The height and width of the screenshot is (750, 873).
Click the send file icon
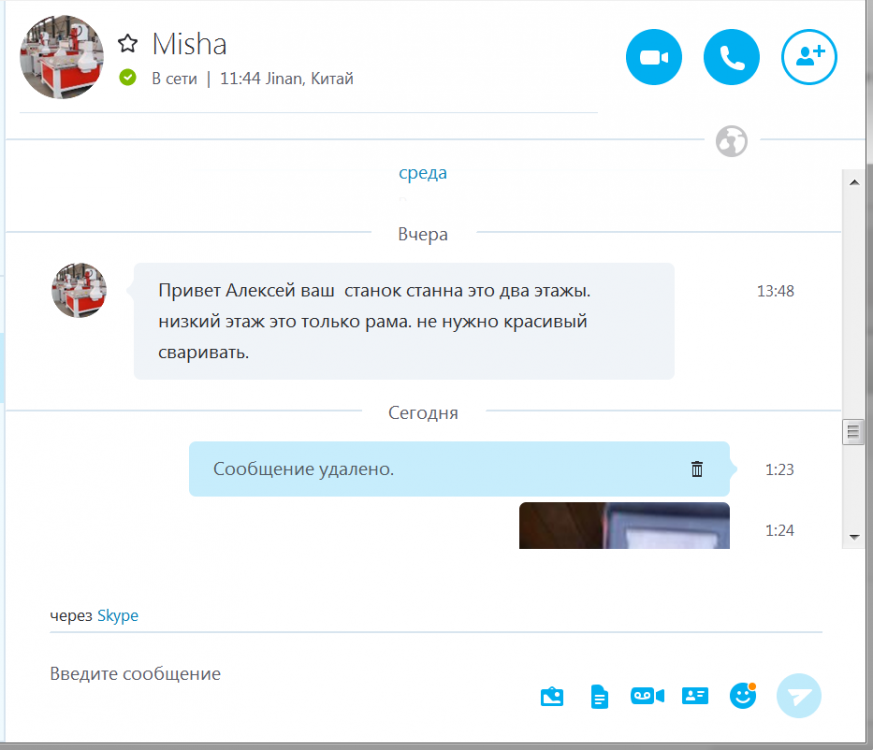point(599,697)
